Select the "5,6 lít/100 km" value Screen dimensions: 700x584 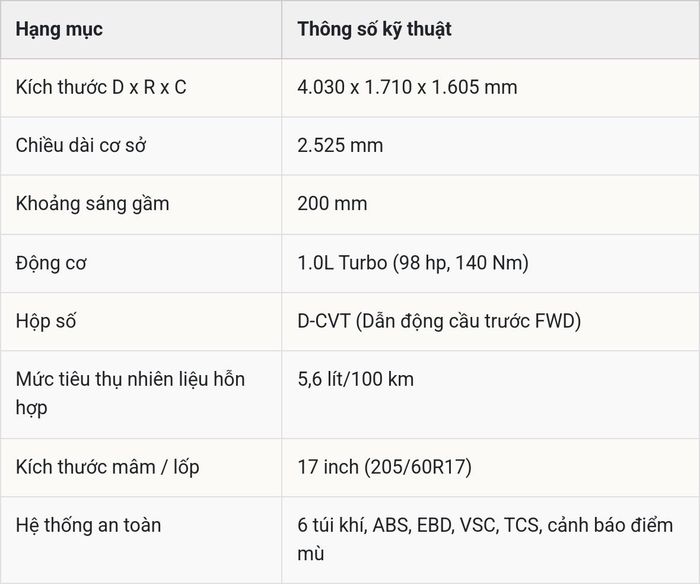355,380
